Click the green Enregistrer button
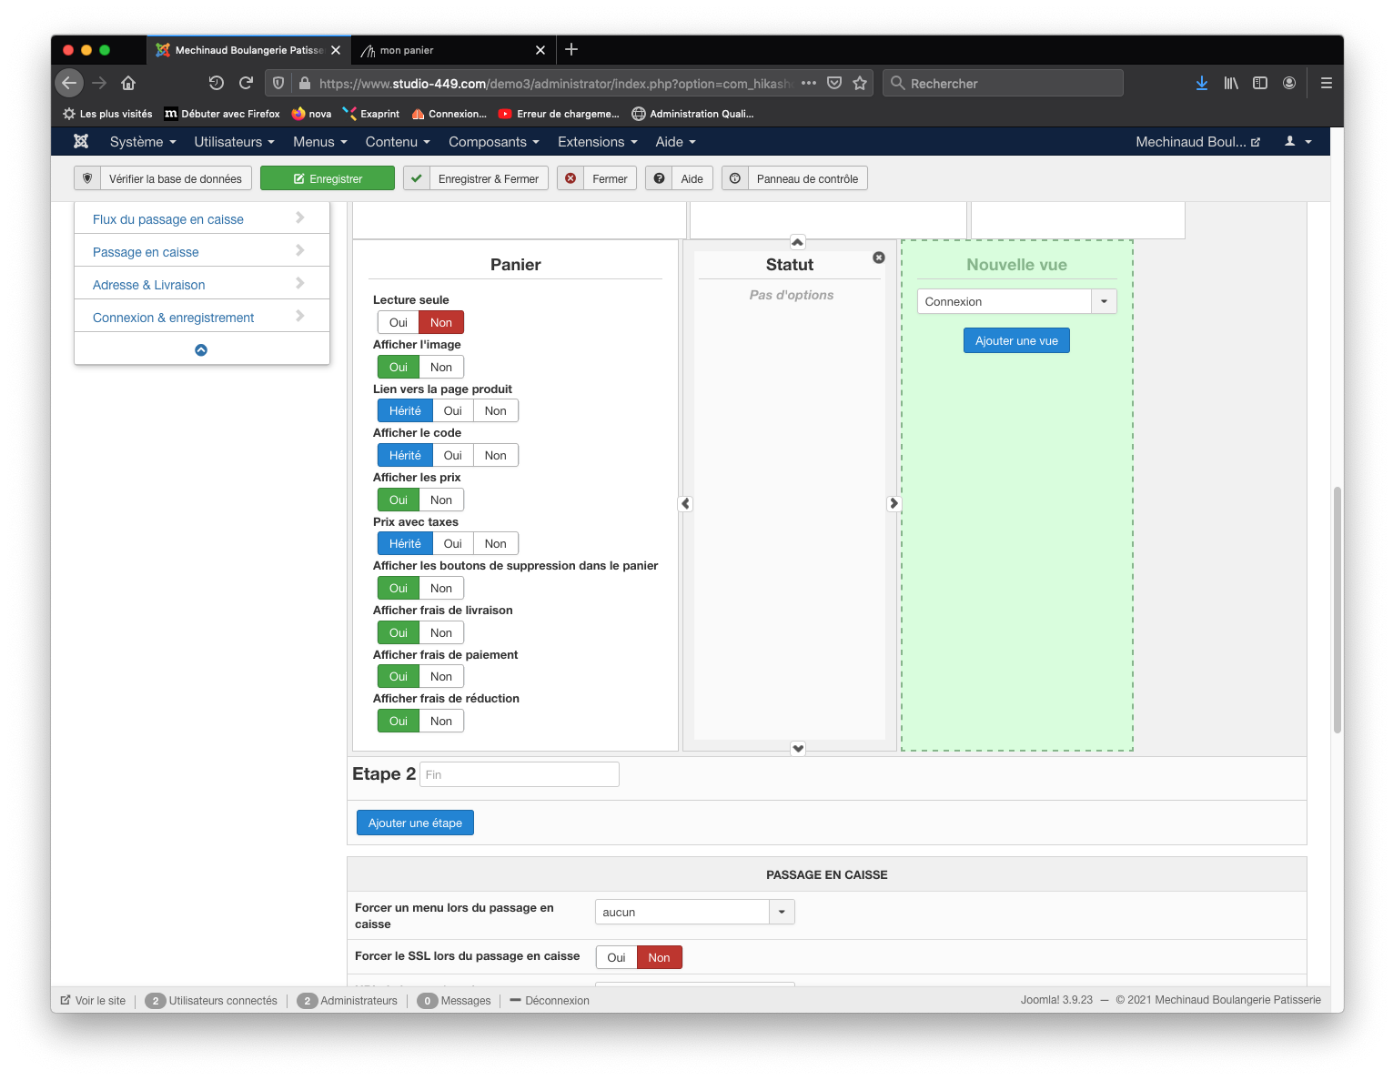The width and height of the screenshot is (1394, 1080). point(327,179)
